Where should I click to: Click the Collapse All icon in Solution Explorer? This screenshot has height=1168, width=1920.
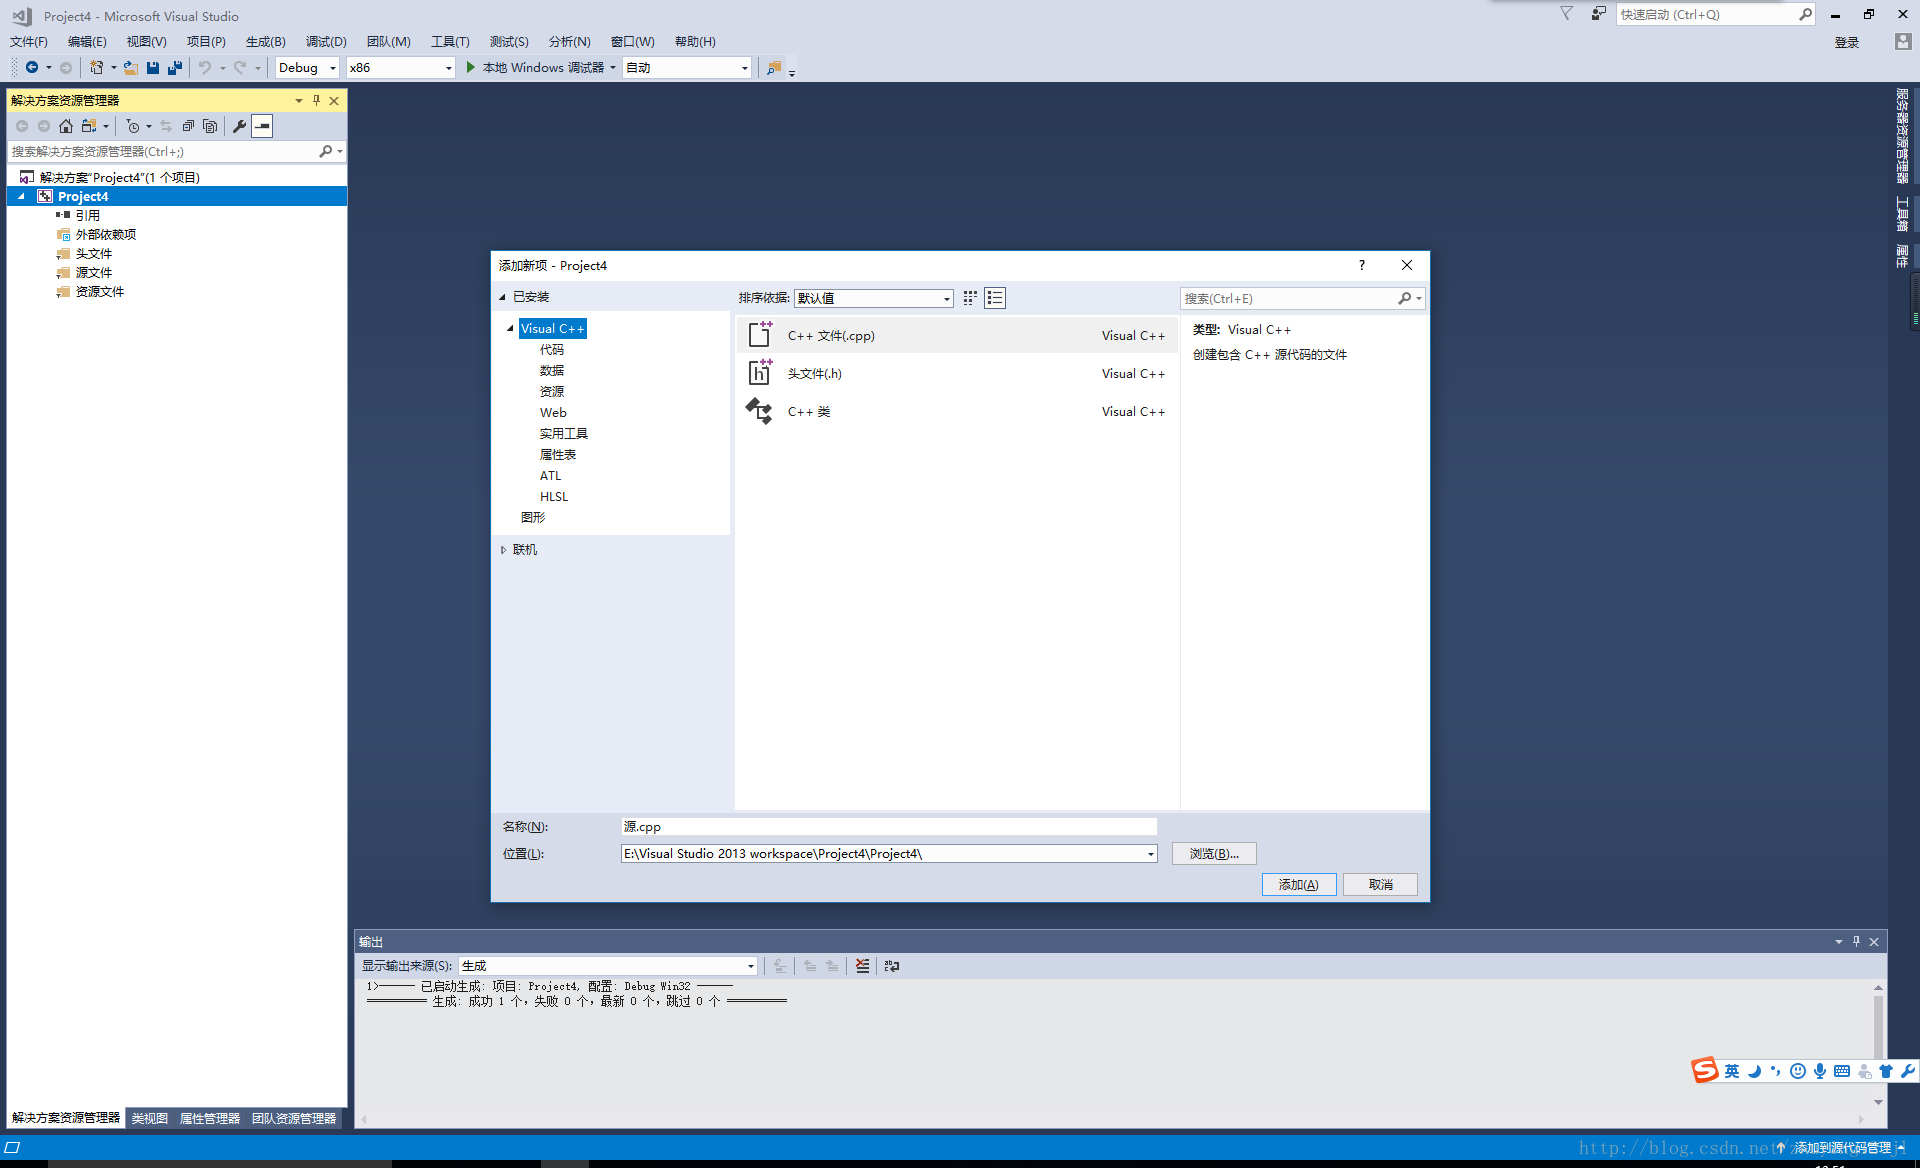click(188, 126)
